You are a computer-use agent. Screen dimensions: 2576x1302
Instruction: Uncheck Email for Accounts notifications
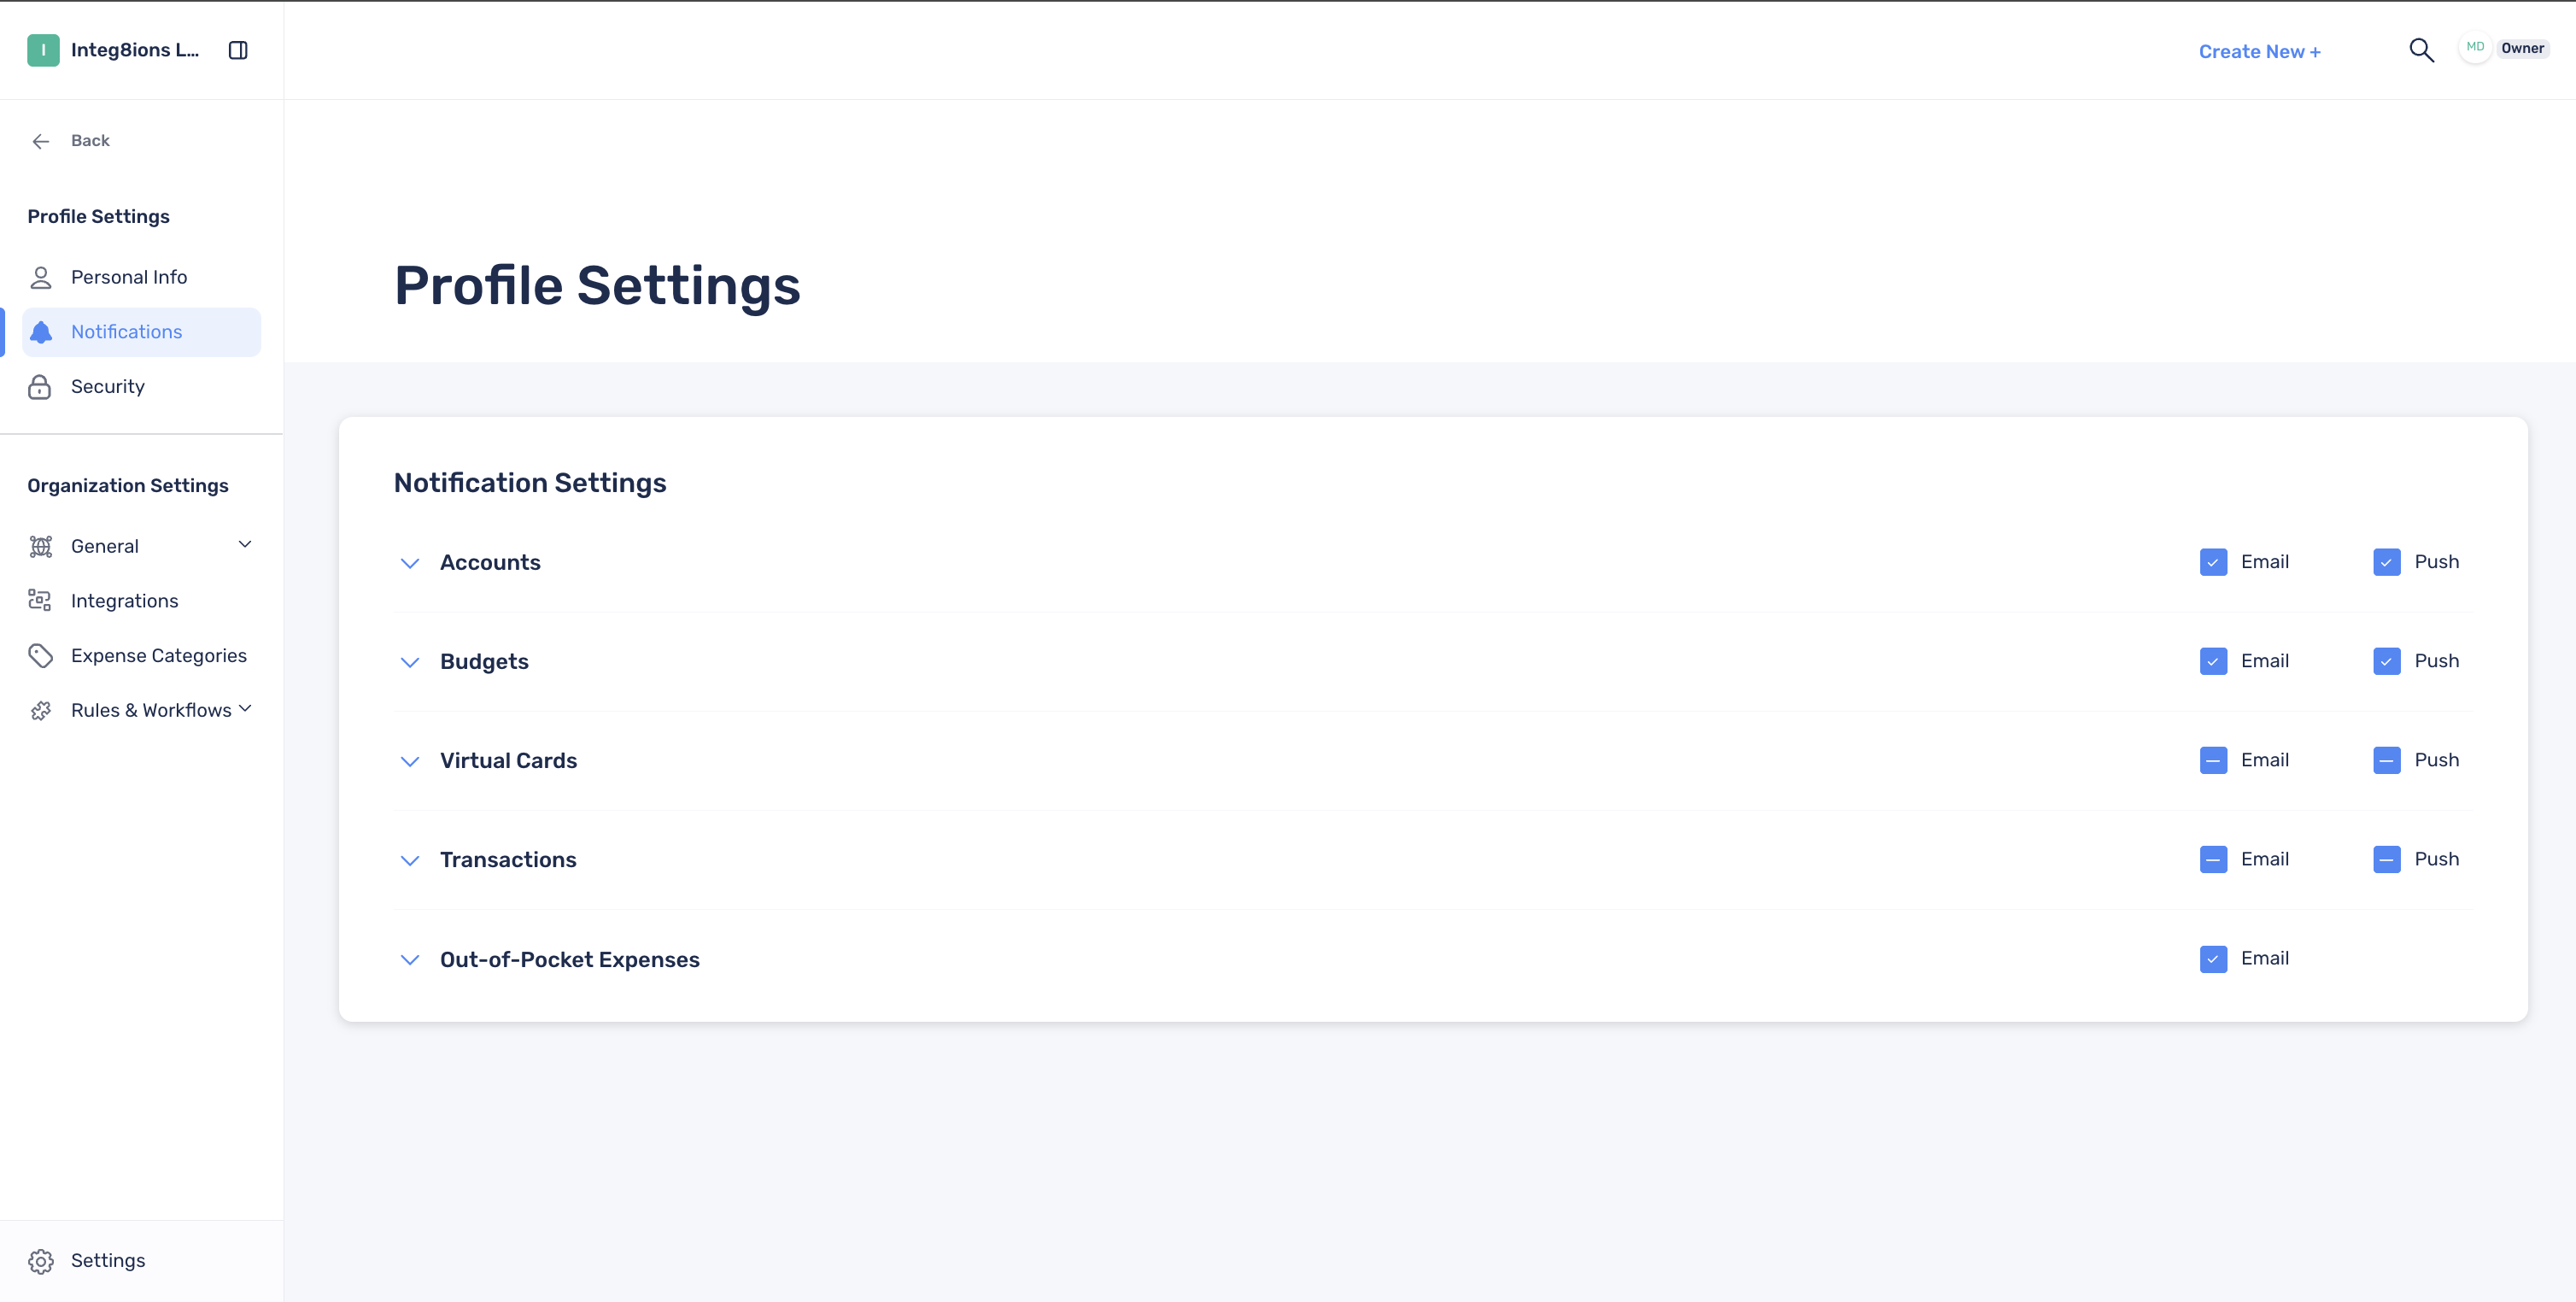[x=2213, y=562]
